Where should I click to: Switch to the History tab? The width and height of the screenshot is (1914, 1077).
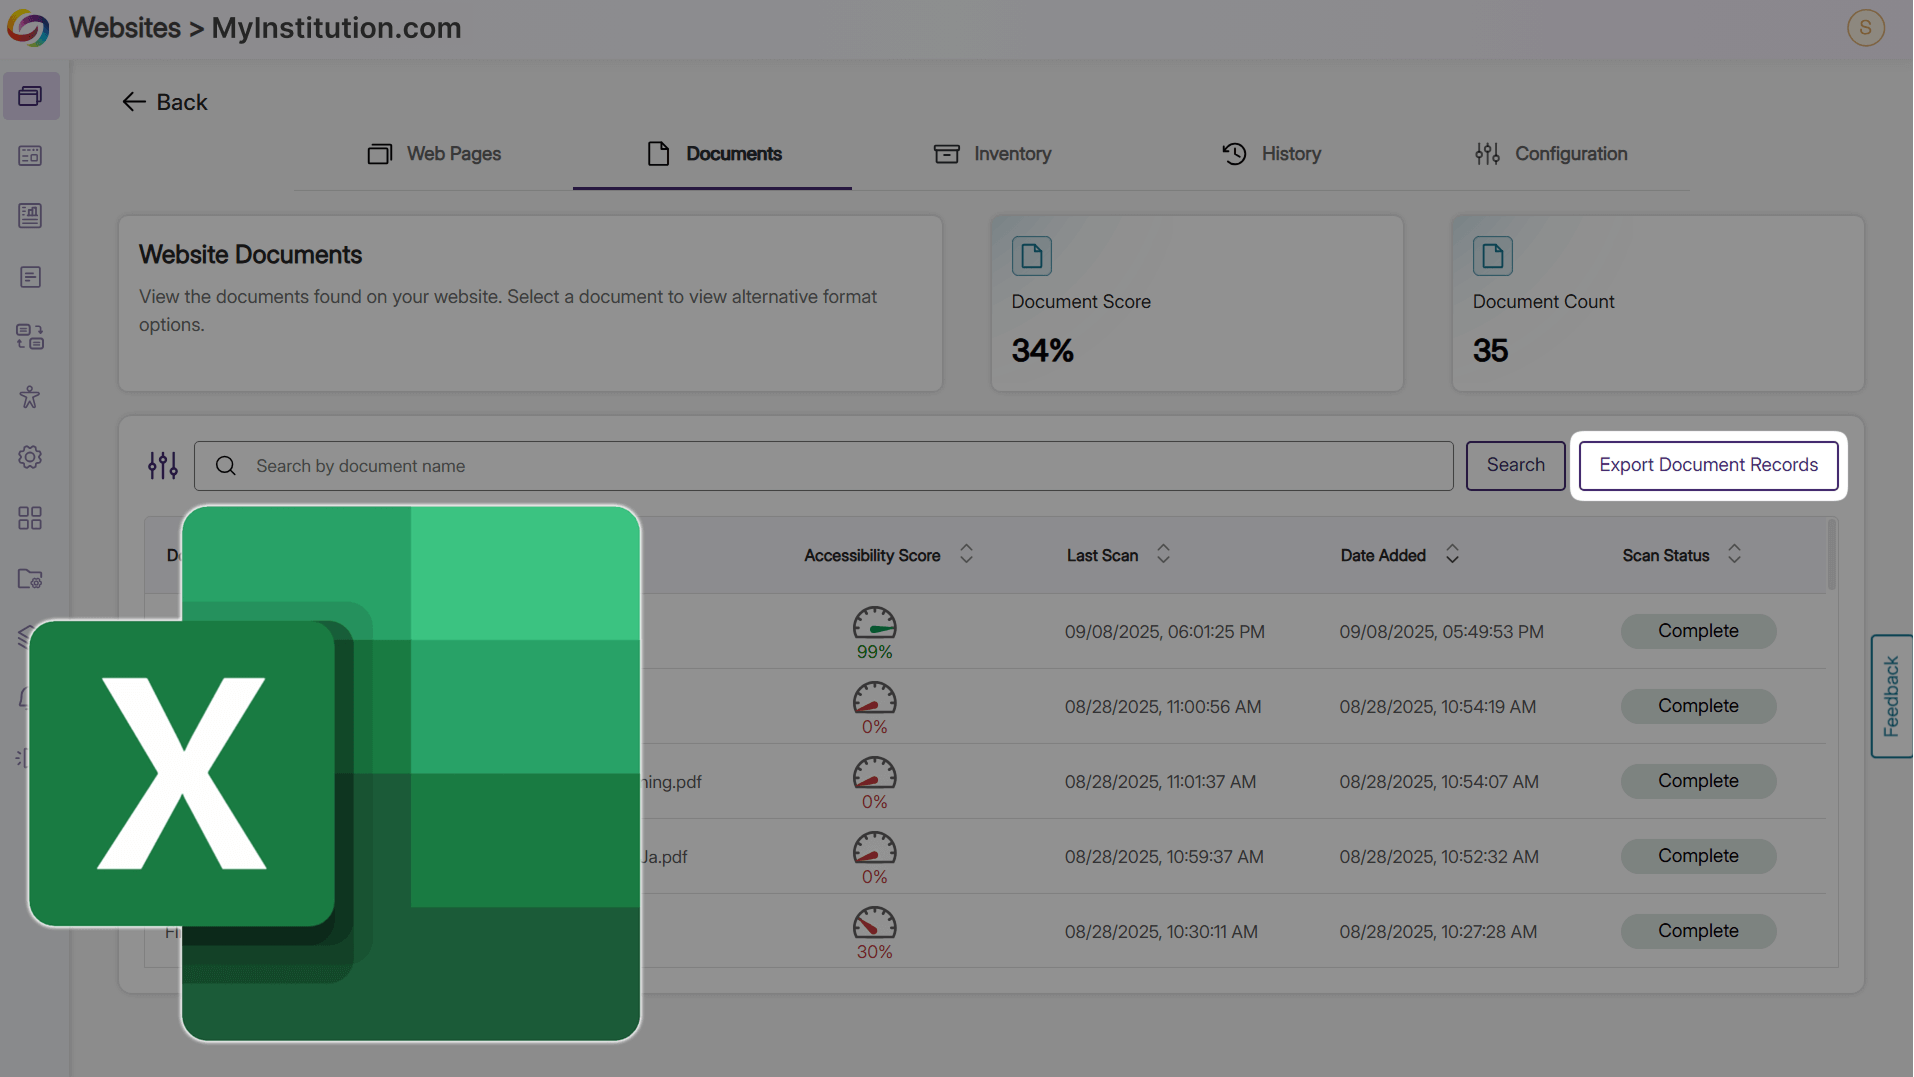(x=1271, y=154)
